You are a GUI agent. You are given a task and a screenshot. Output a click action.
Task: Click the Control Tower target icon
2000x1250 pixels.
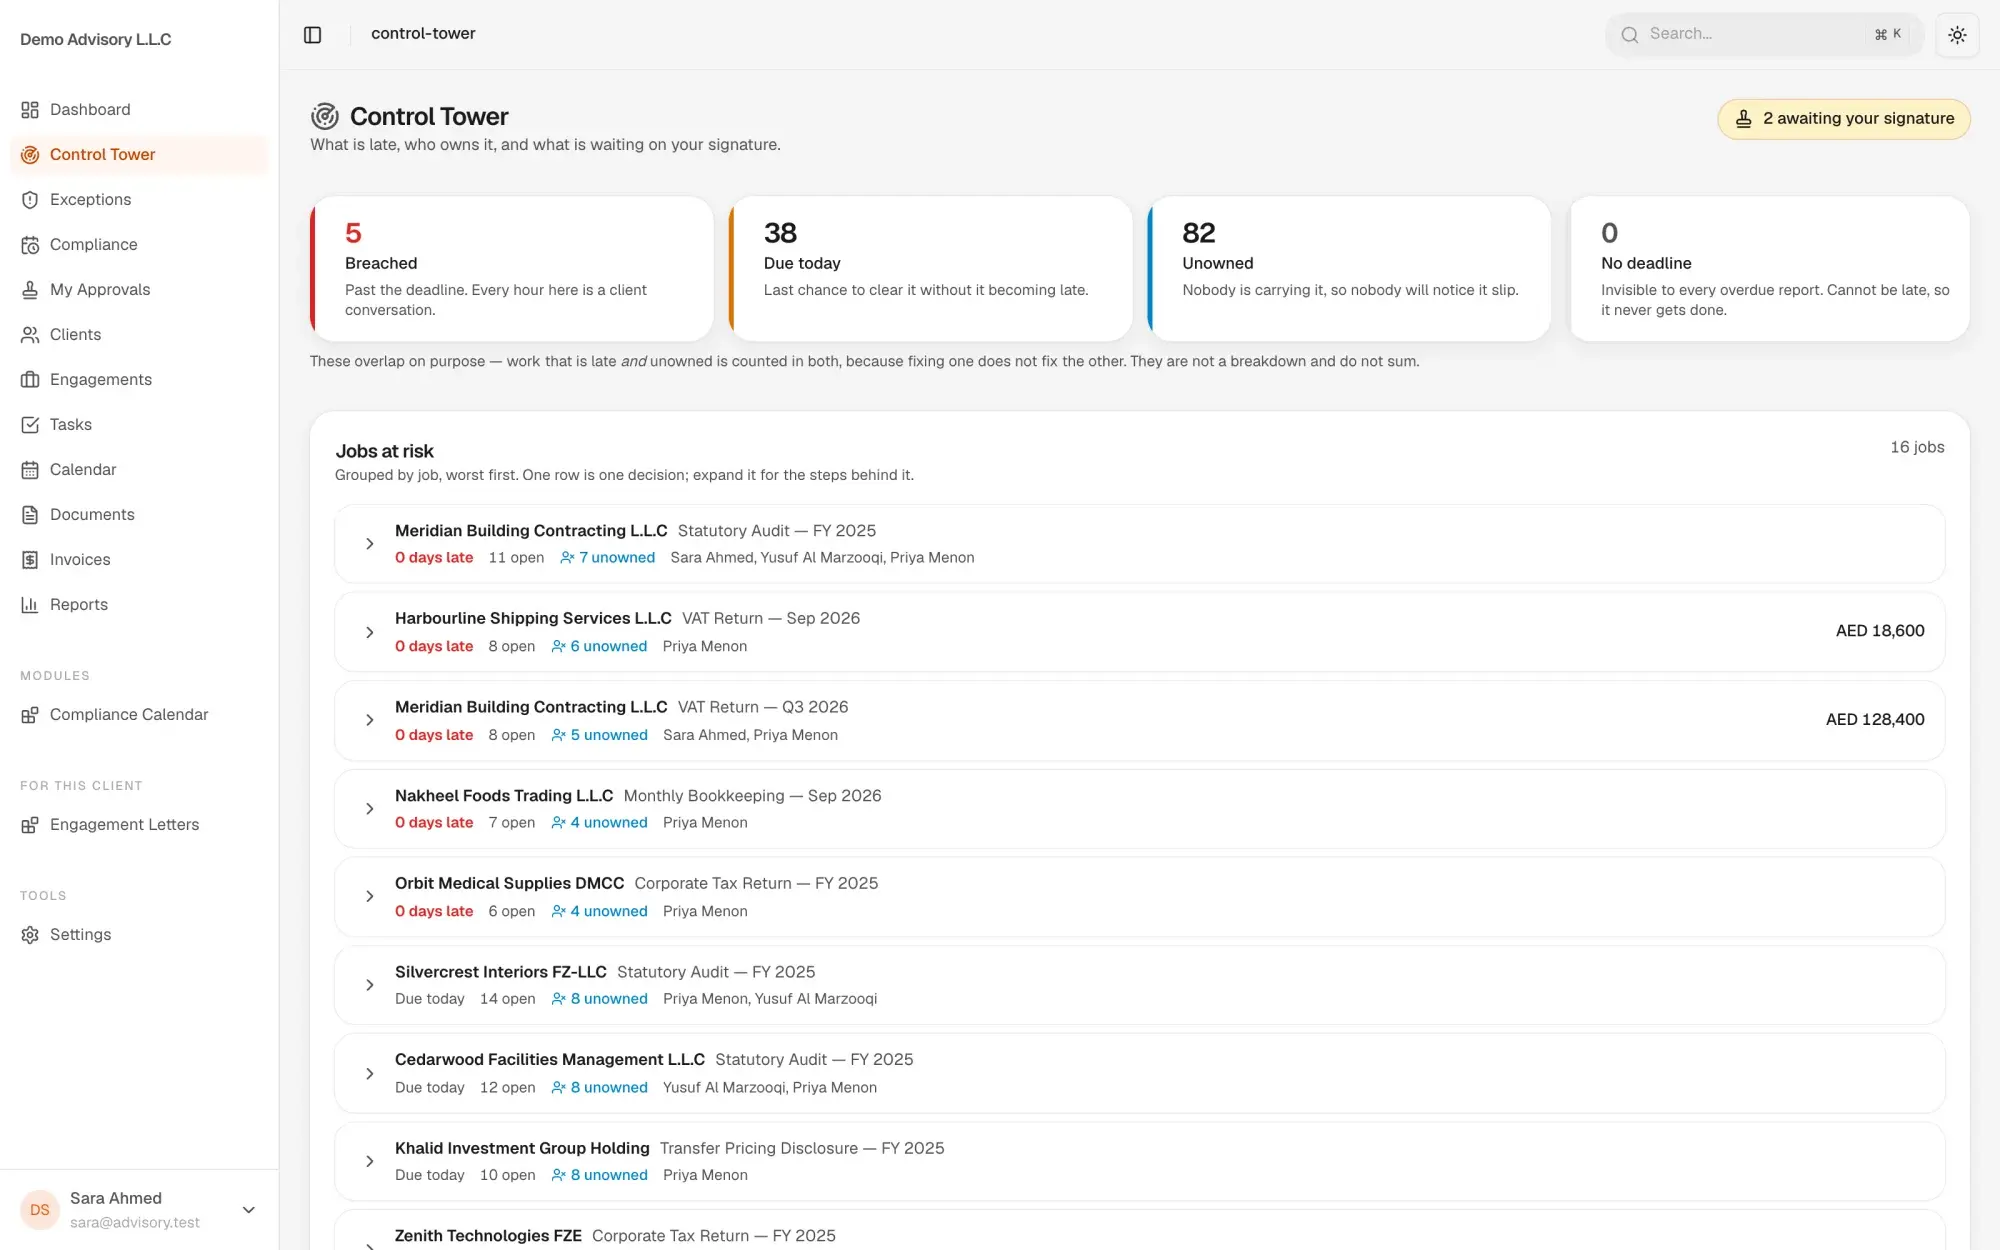click(30, 155)
